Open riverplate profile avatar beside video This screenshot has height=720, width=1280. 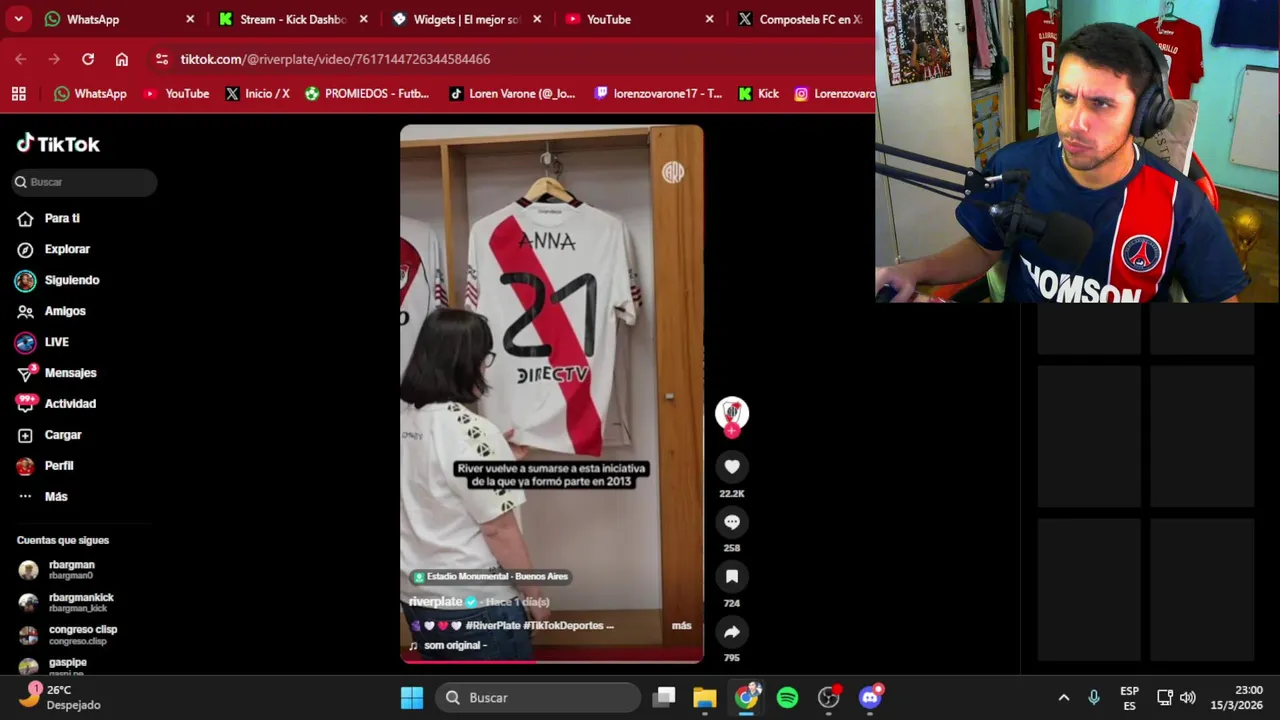(732, 412)
